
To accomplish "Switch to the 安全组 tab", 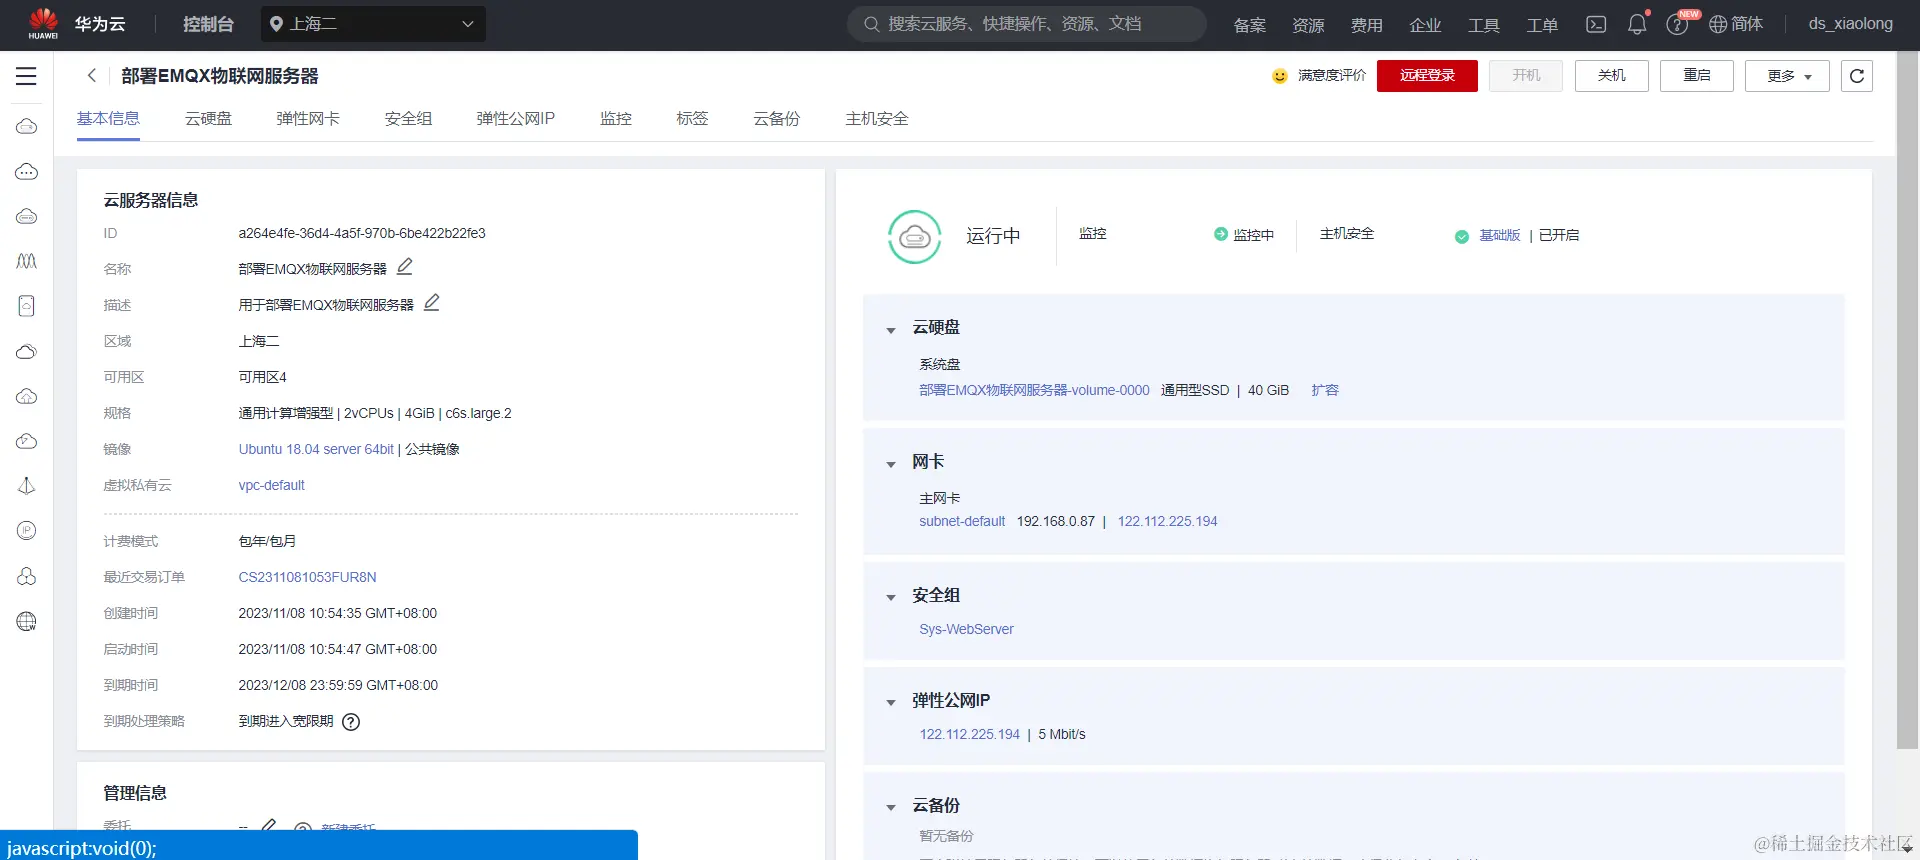I will click(x=408, y=119).
